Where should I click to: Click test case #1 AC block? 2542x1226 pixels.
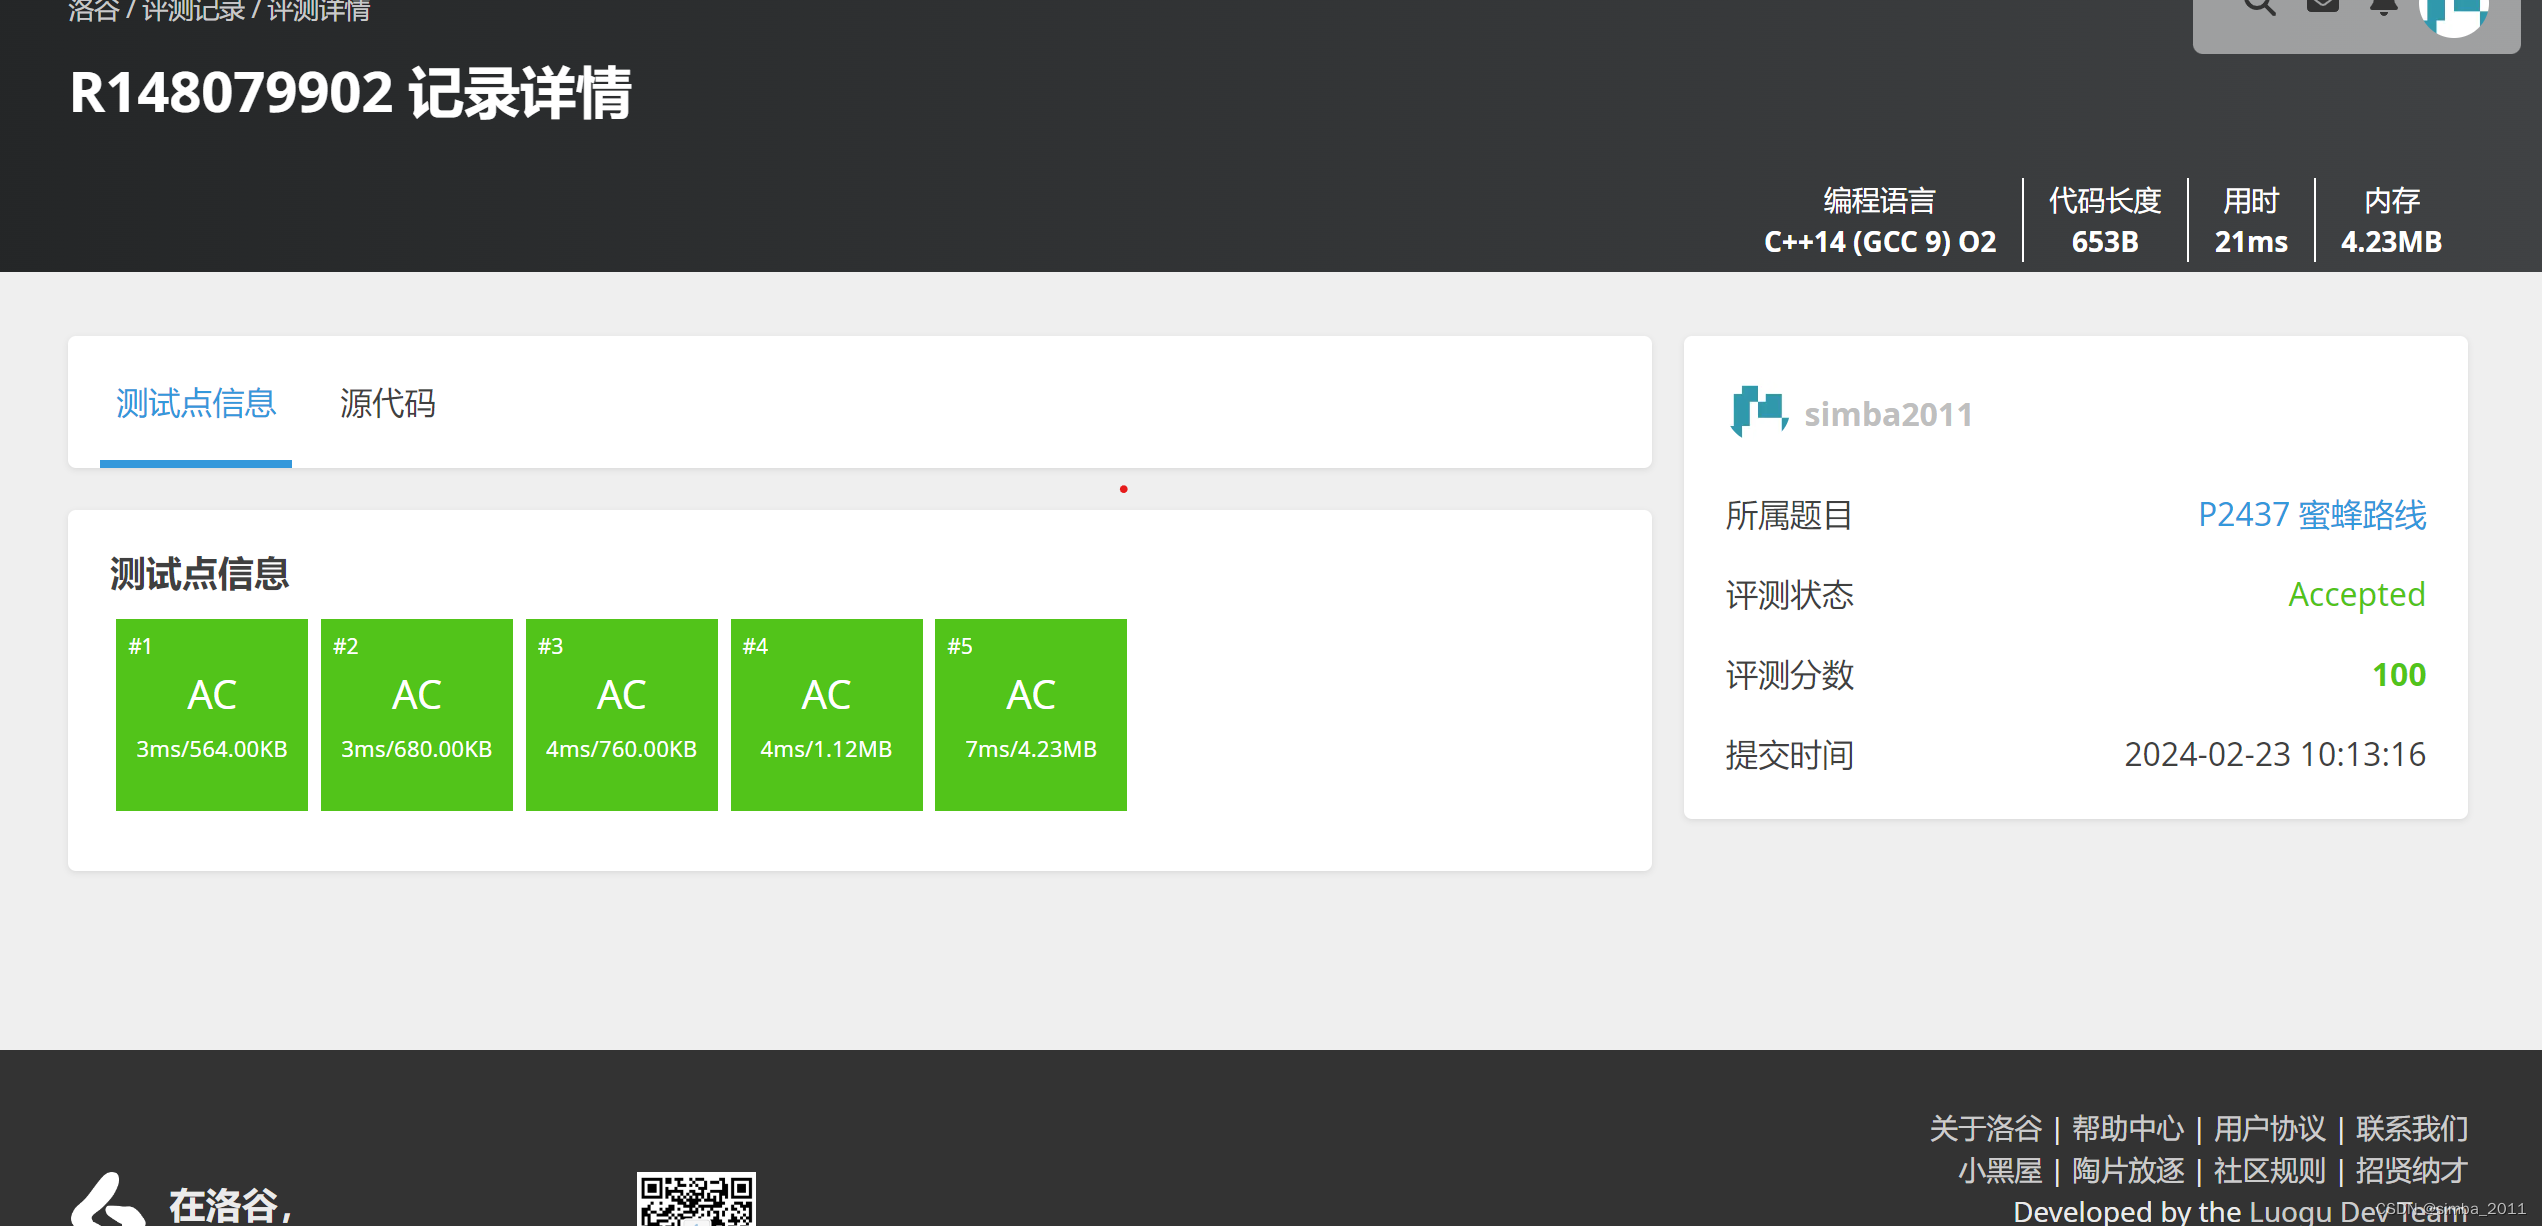pos(212,714)
